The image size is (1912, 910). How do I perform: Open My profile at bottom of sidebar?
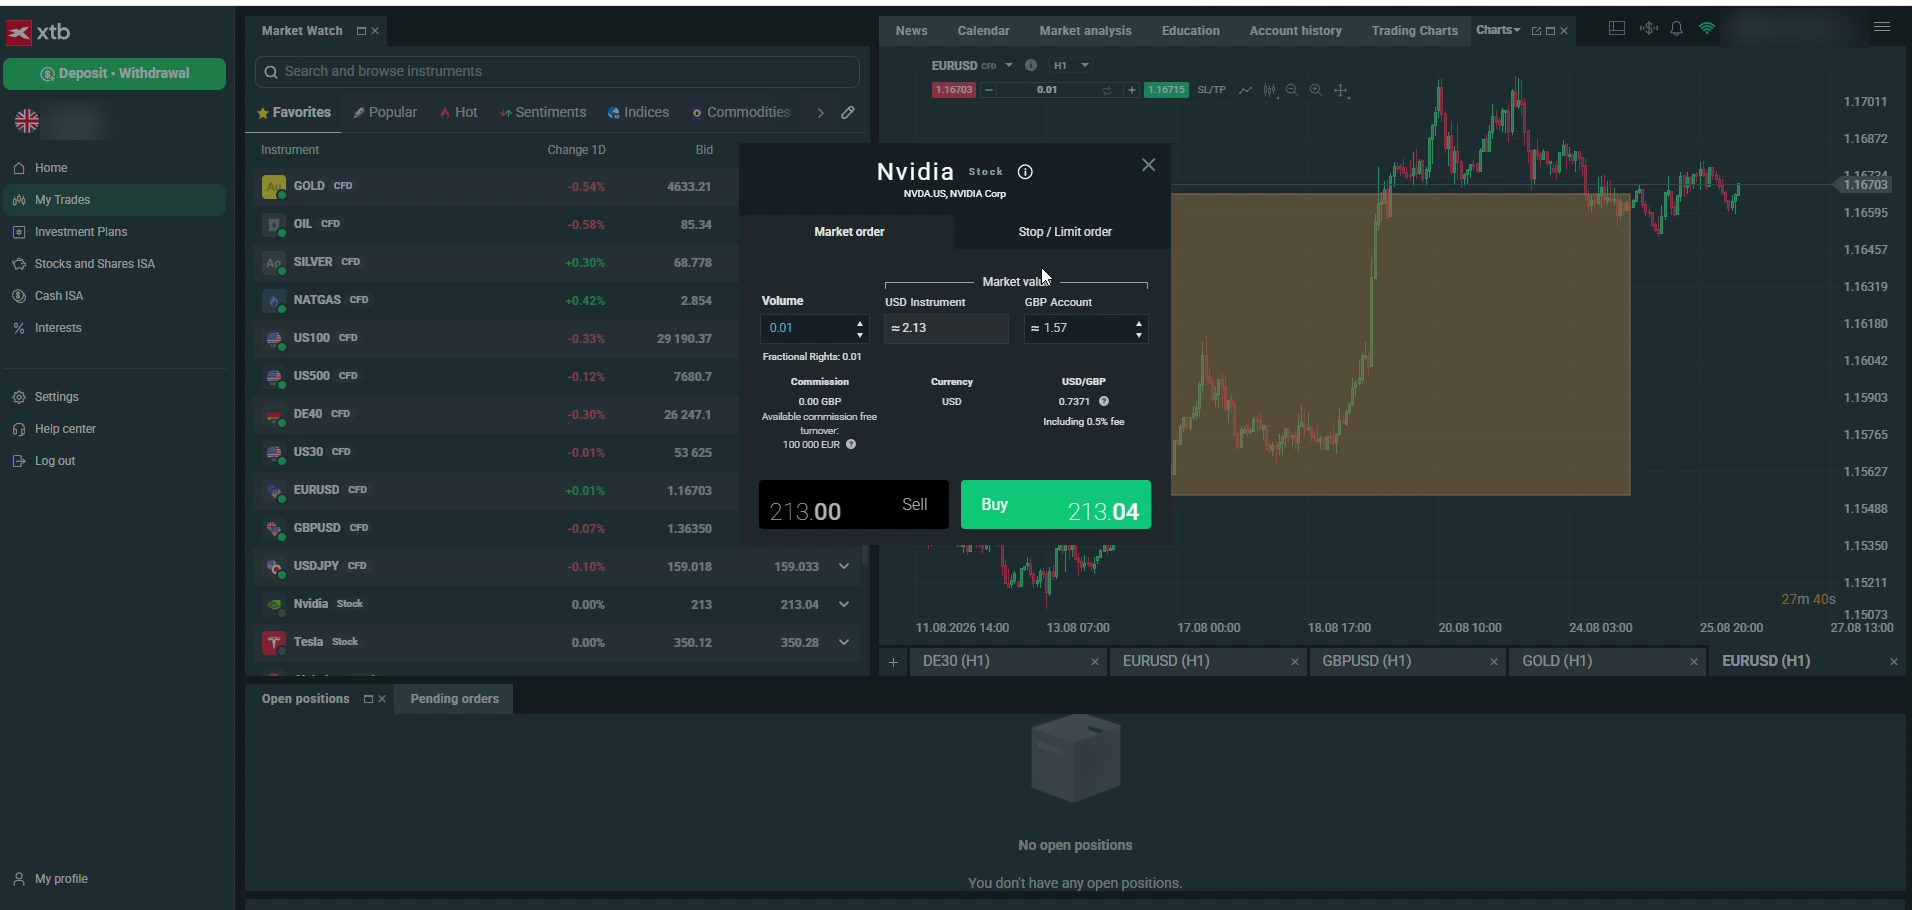pyautogui.click(x=61, y=879)
